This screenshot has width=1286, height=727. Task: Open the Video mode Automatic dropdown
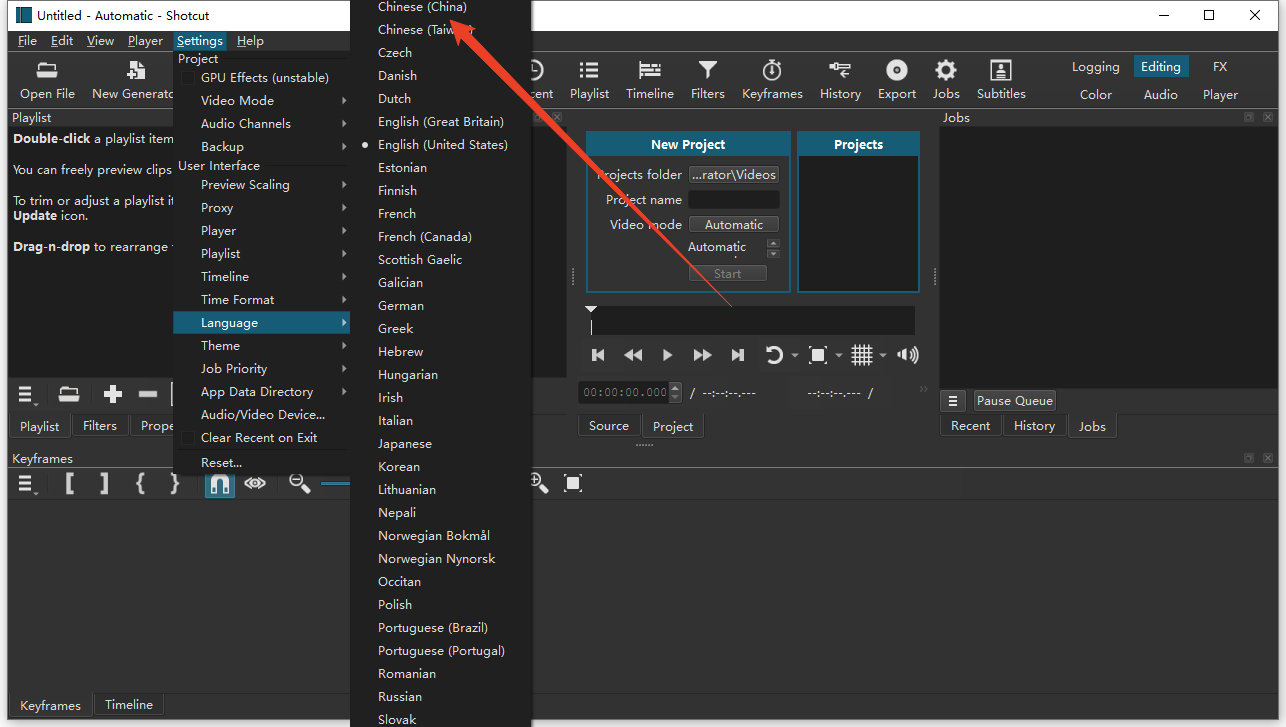click(733, 225)
